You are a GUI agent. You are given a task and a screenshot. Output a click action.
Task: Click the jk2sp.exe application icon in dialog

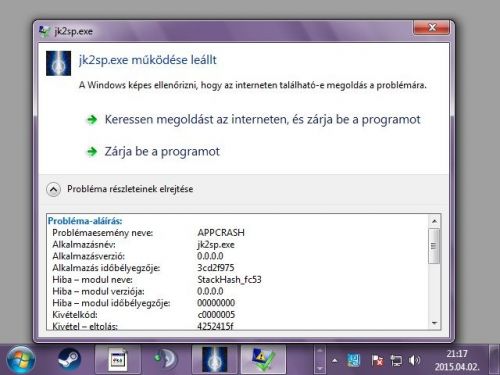coord(58,63)
